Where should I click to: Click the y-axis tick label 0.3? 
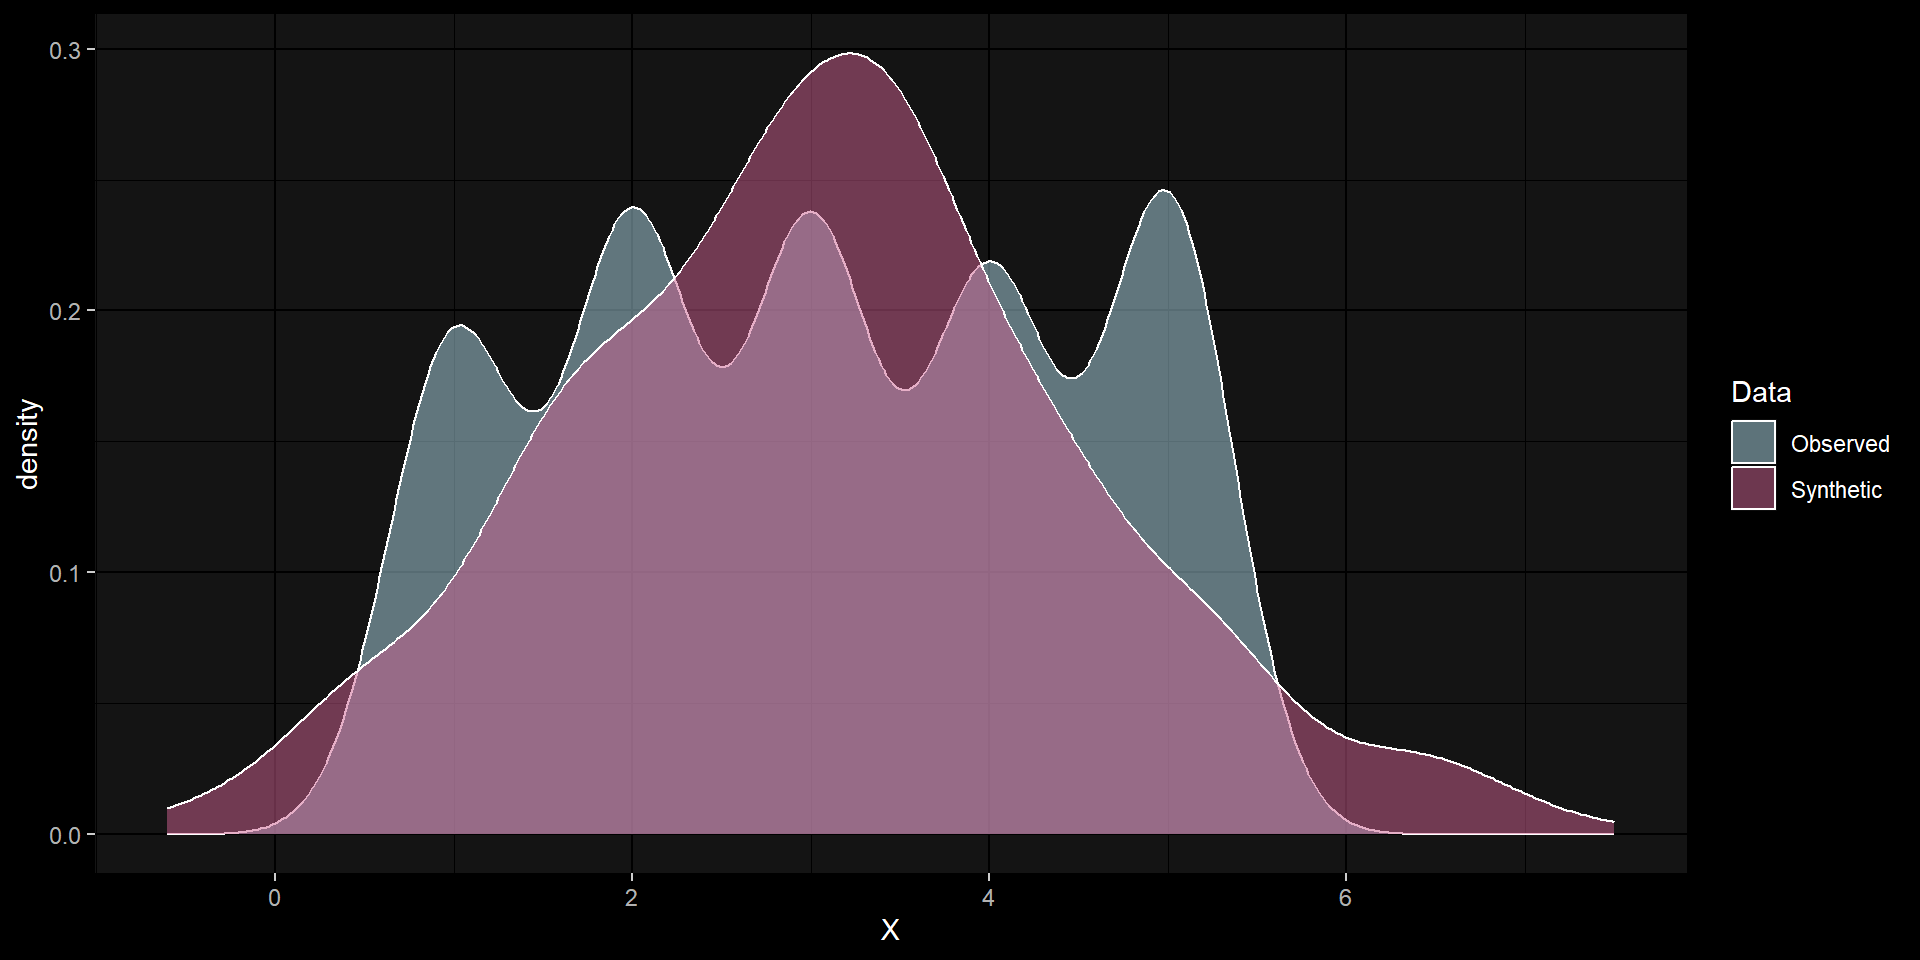[x=64, y=50]
